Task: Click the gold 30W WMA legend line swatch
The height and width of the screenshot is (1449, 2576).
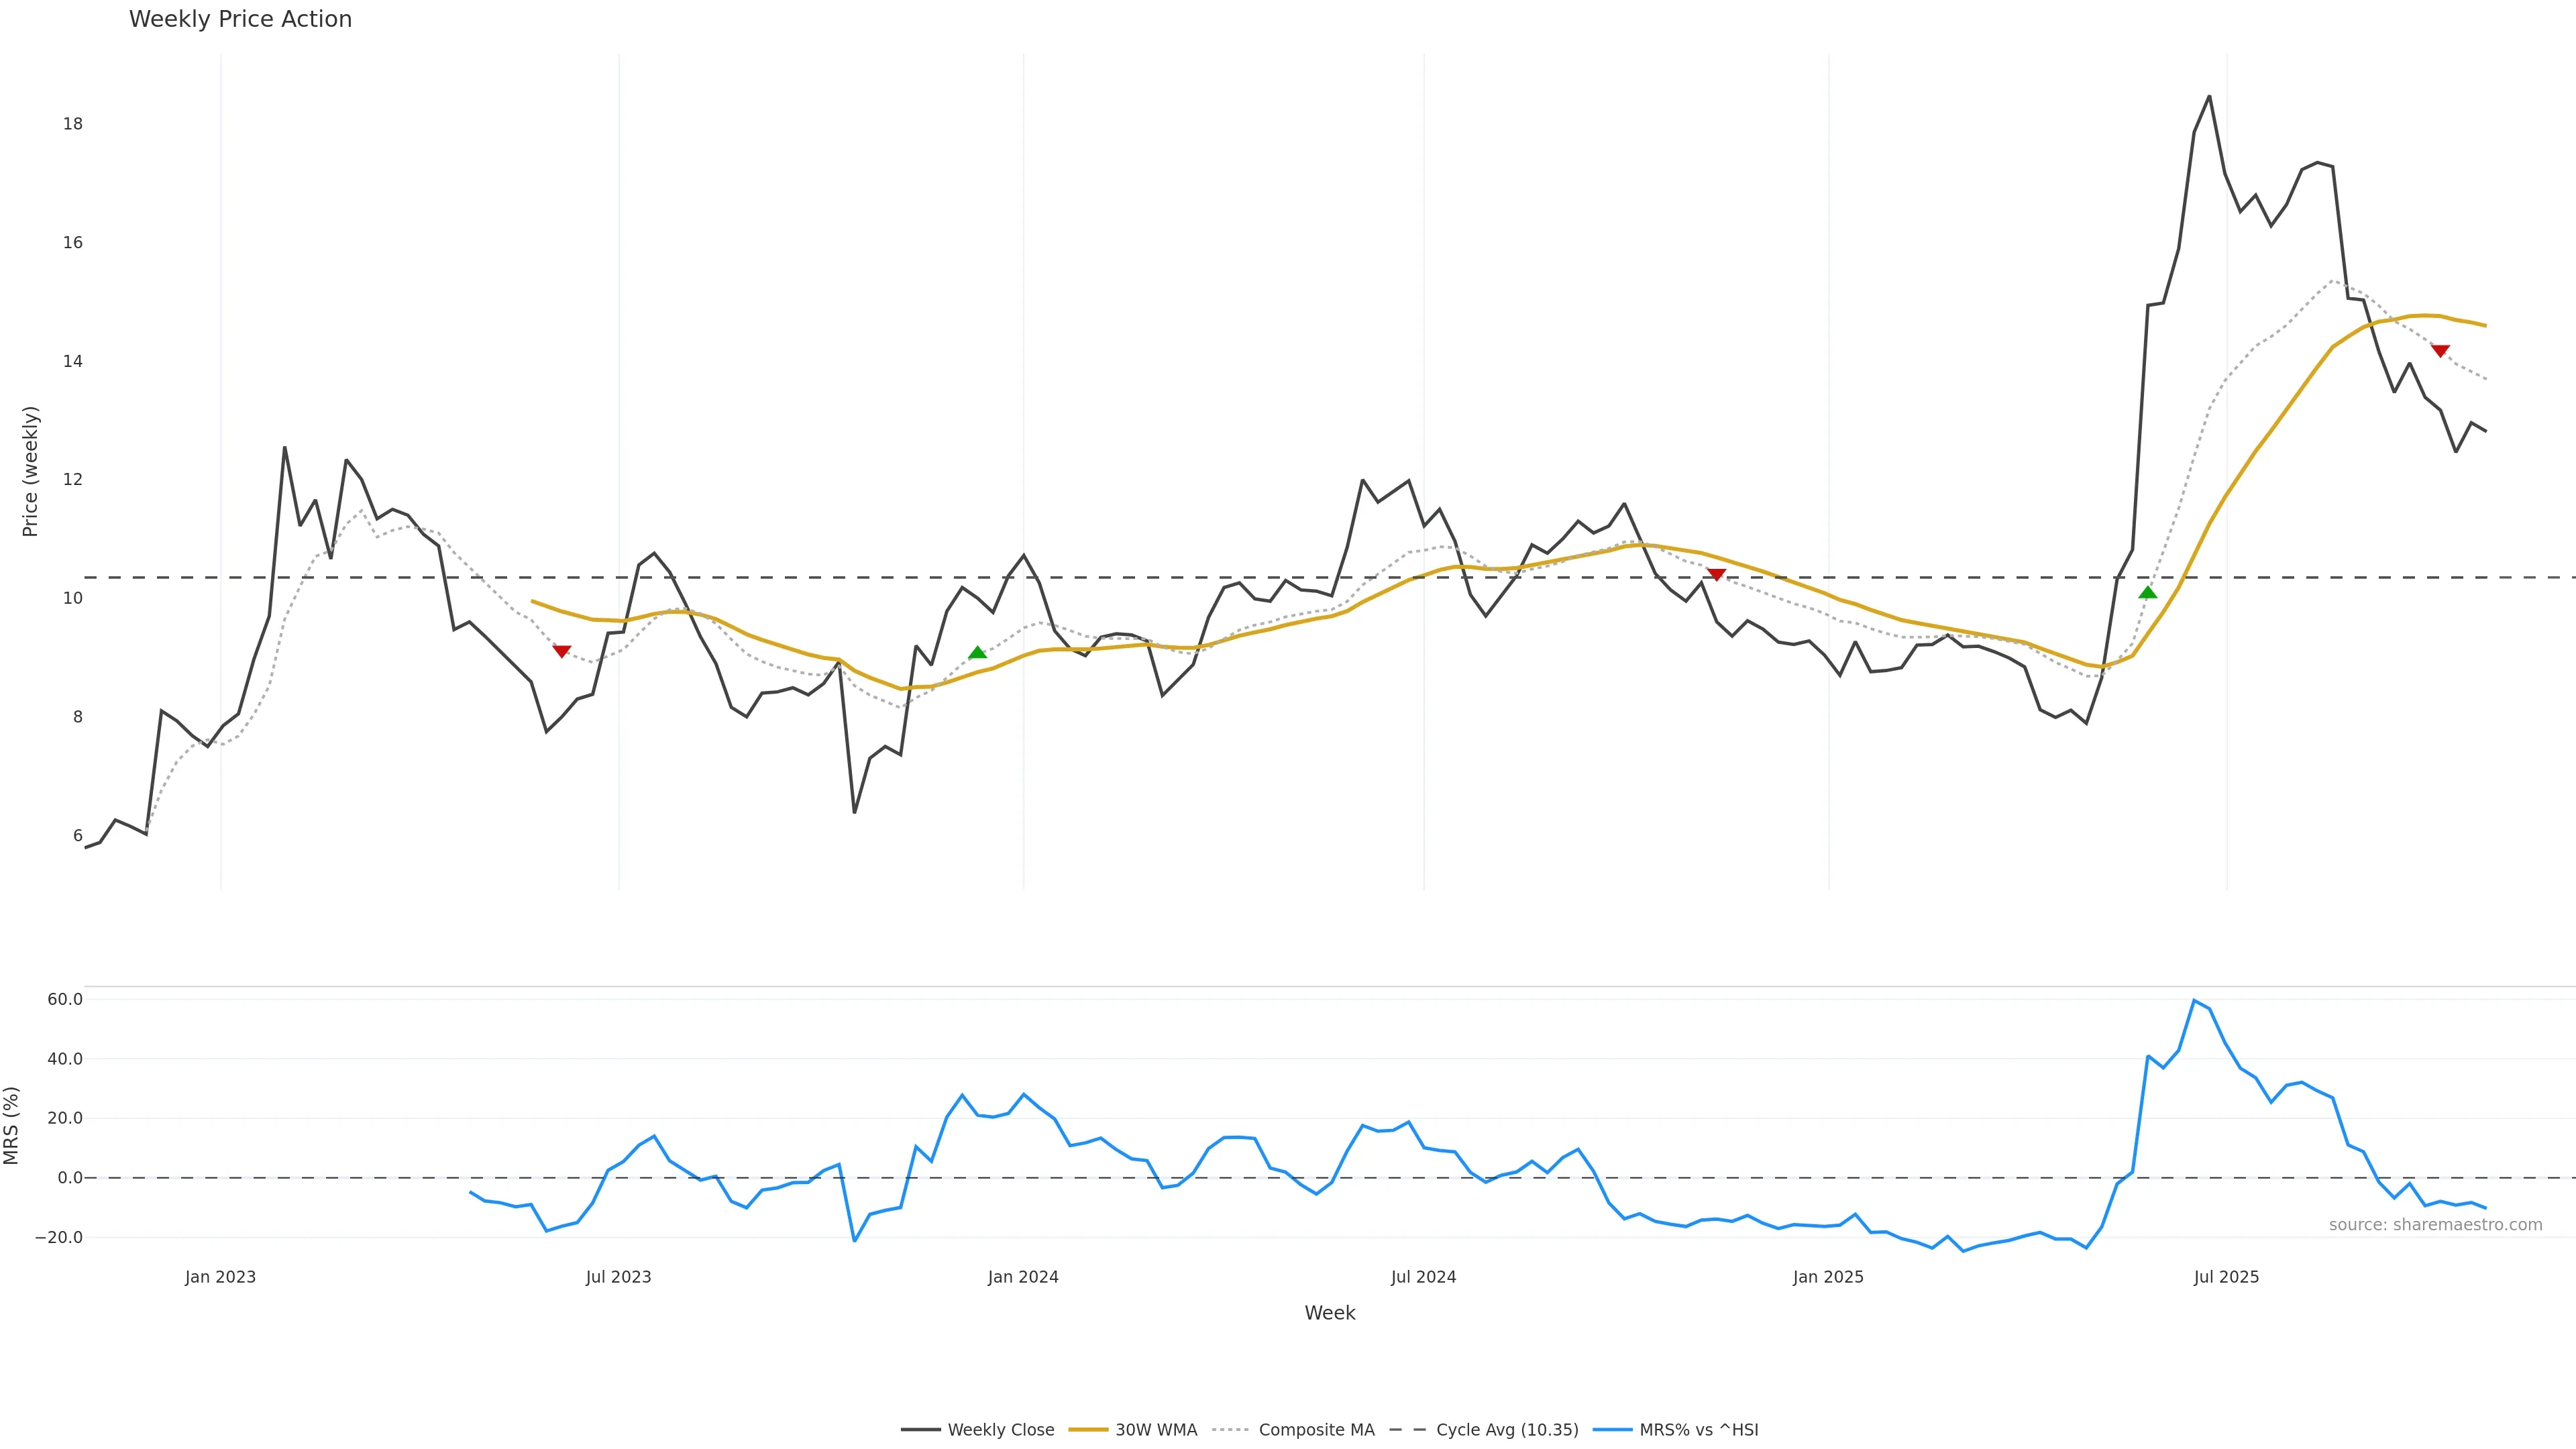Action: (x=1088, y=1430)
